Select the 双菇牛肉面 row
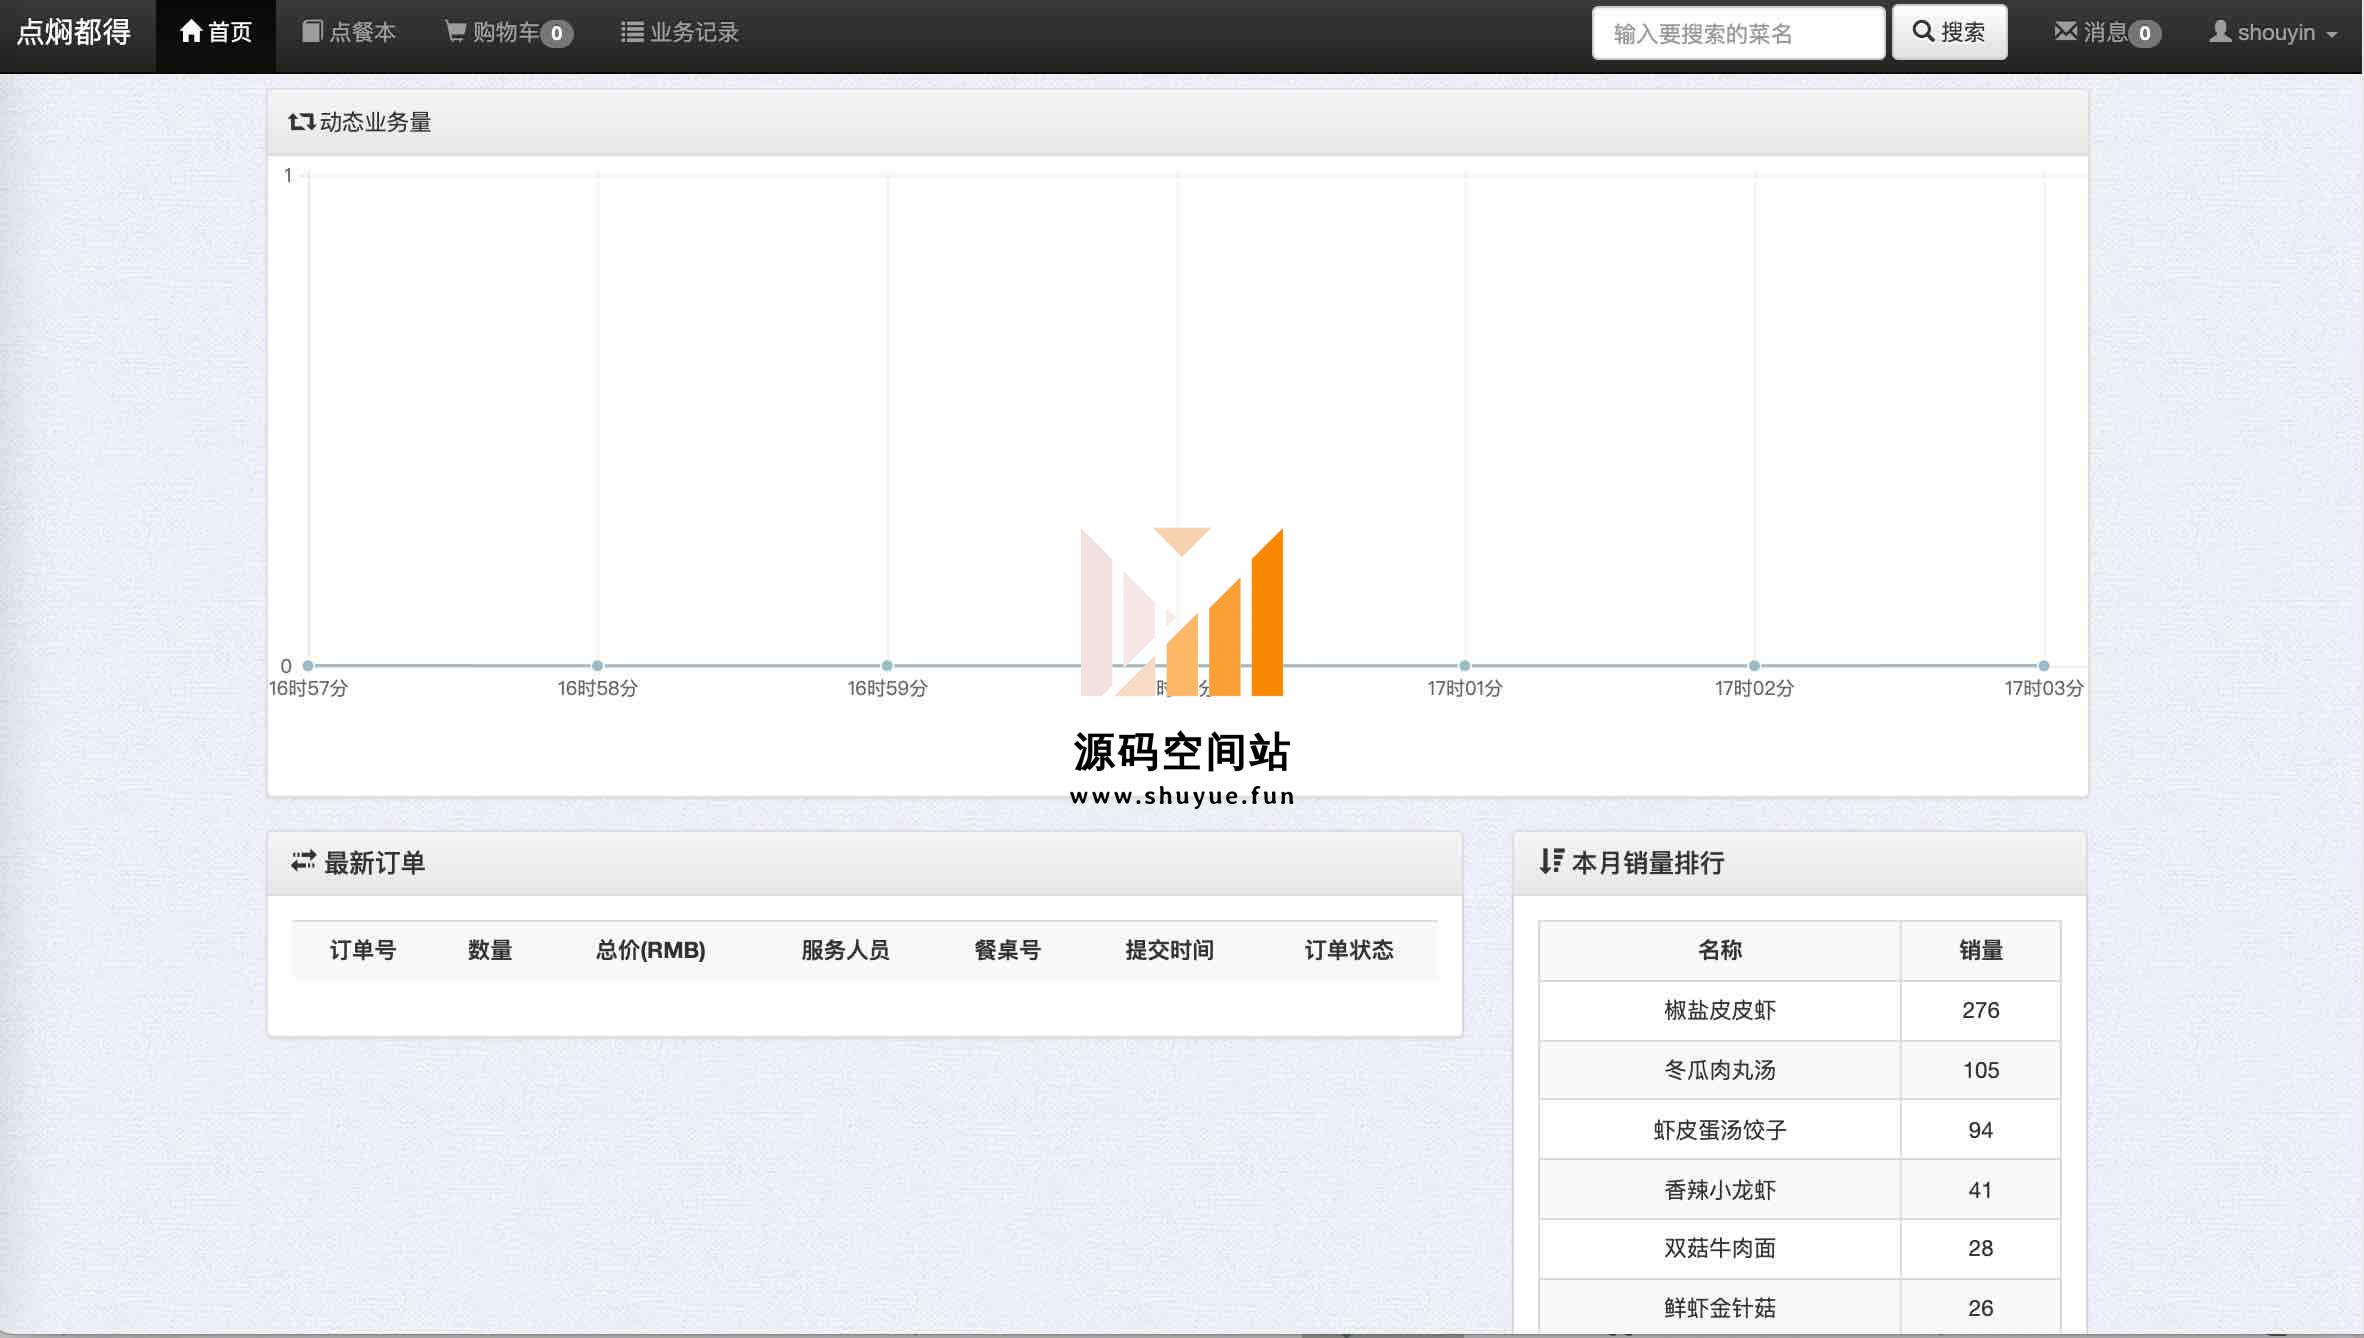Viewport: 2364px width, 1338px height. [1800, 1248]
